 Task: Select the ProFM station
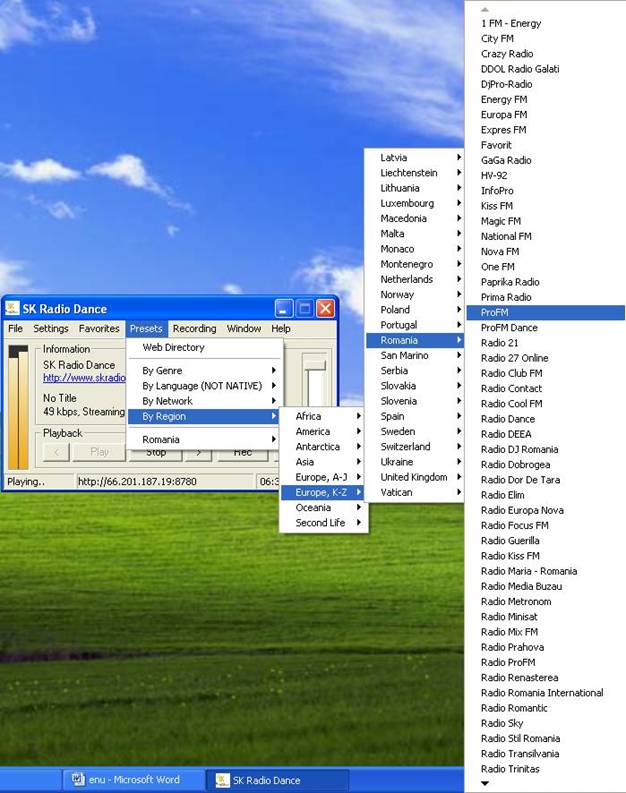(546, 313)
